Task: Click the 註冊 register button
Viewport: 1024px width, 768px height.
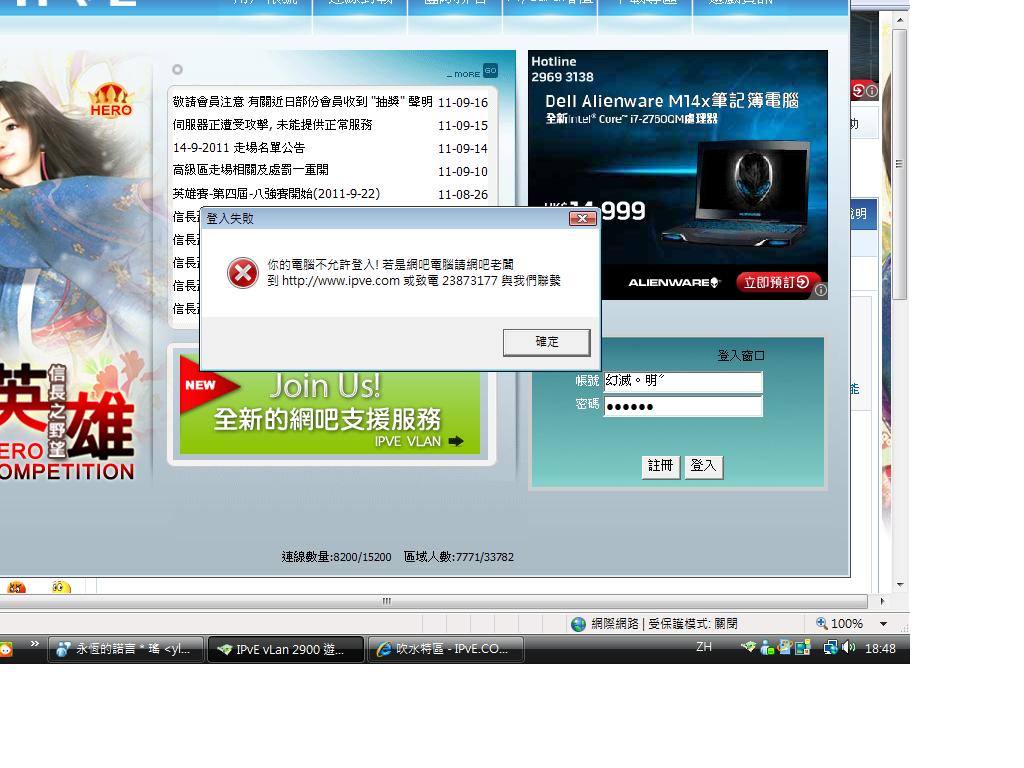Action: click(x=660, y=466)
